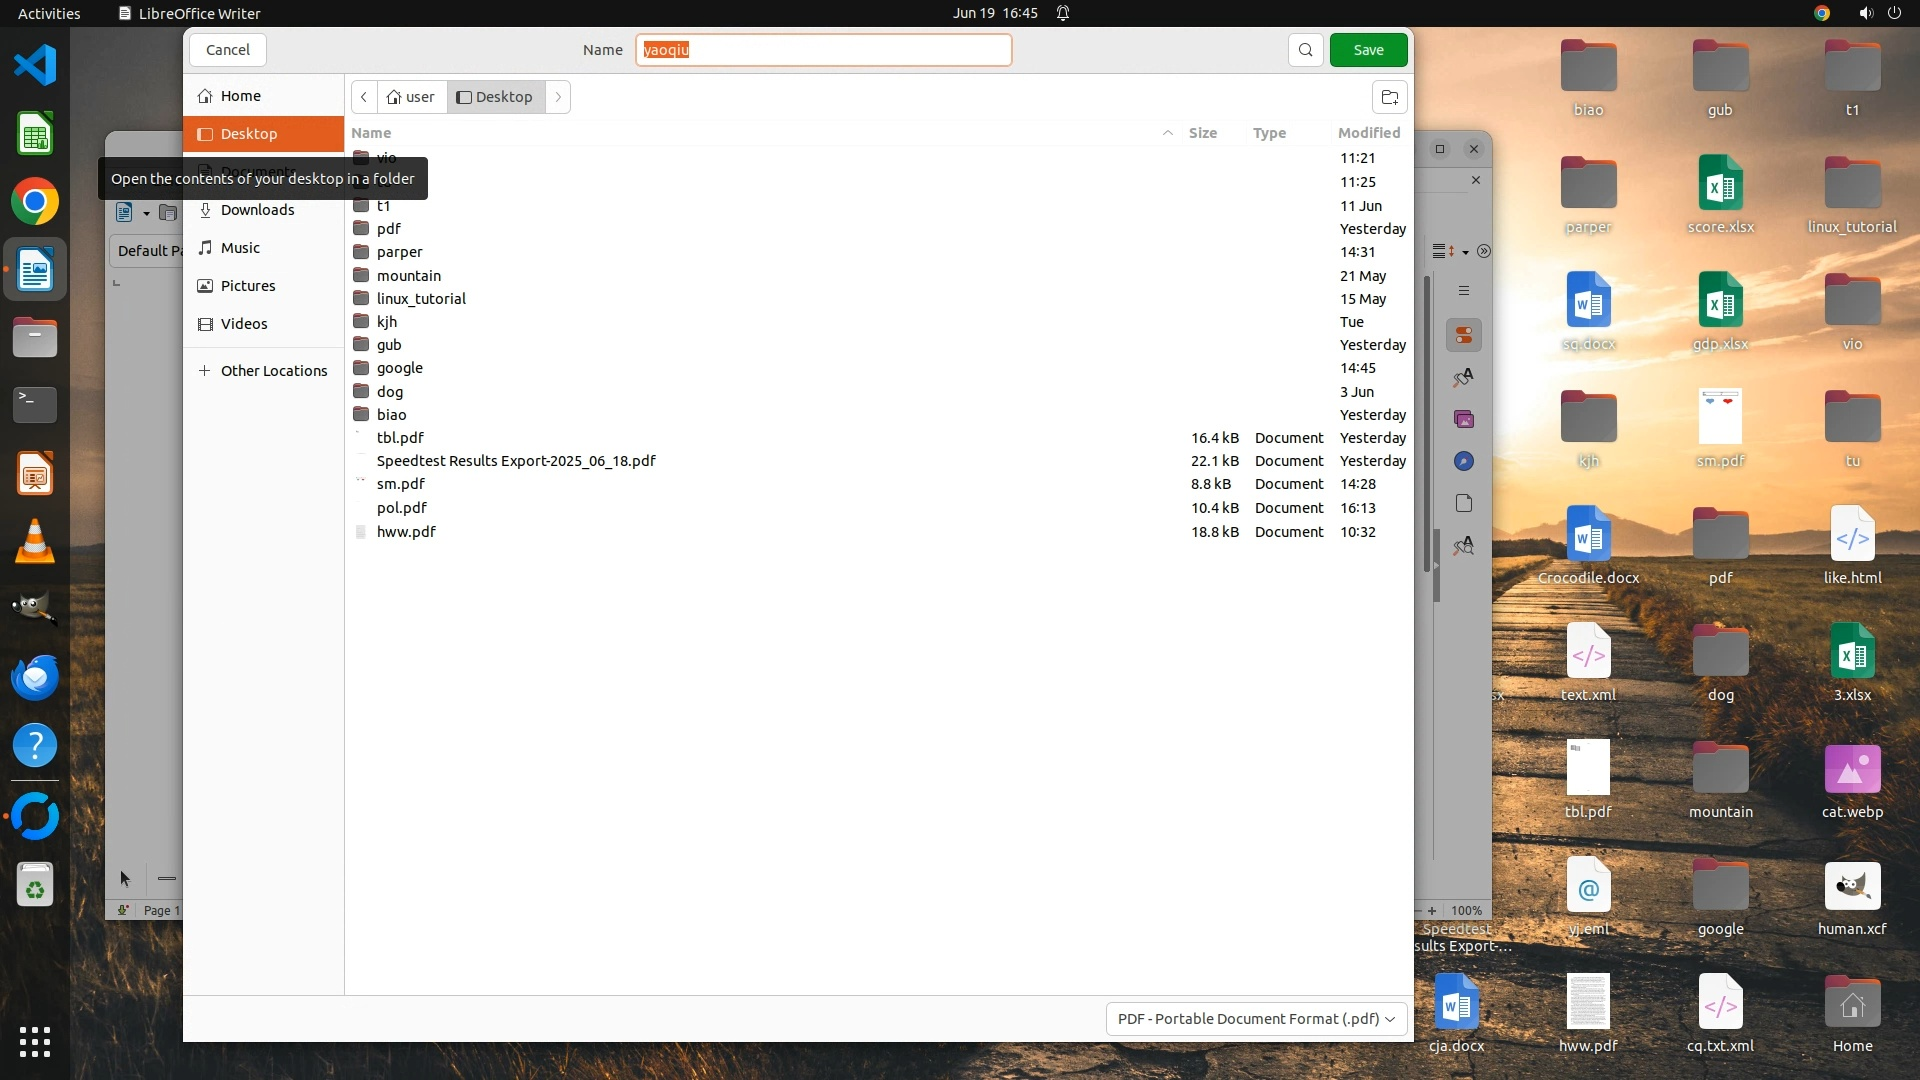Open the file type PDF format dropdown
Image resolution: width=1920 pixels, height=1080 pixels.
click(x=1256, y=1018)
